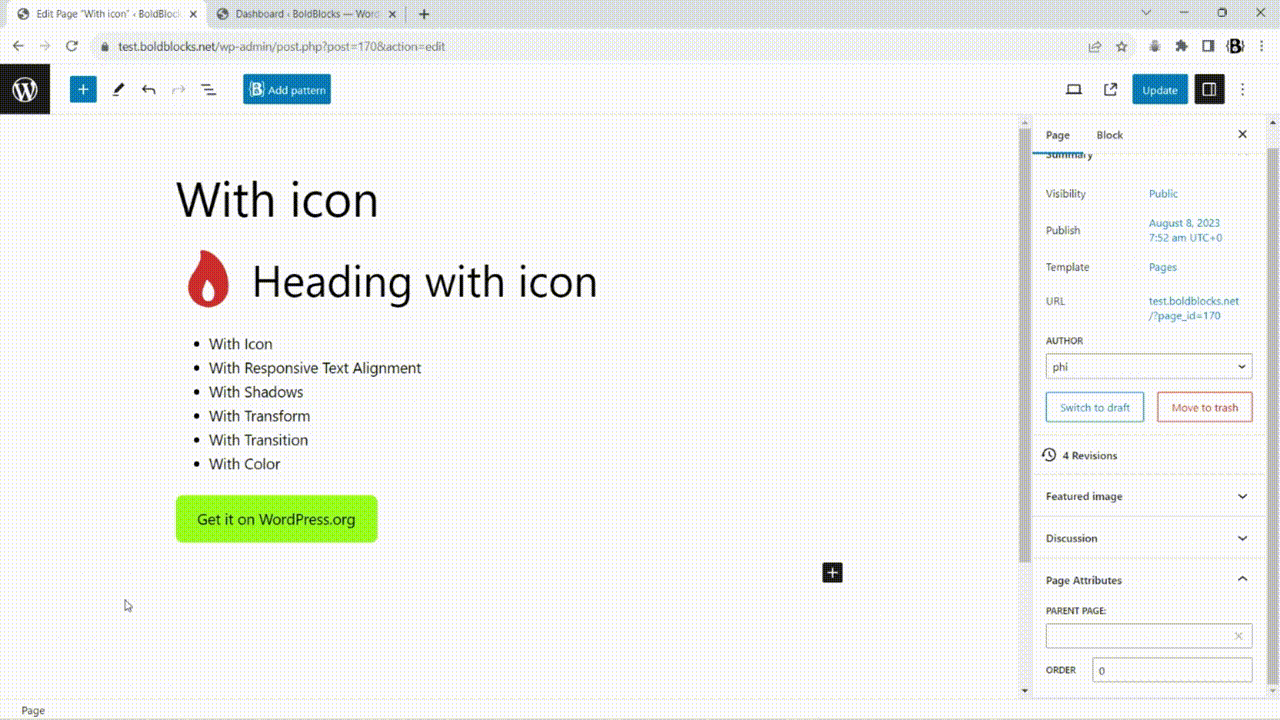This screenshot has height=720, width=1280.
Task: Click the WordPress logo to view pages
Action: 25,90
